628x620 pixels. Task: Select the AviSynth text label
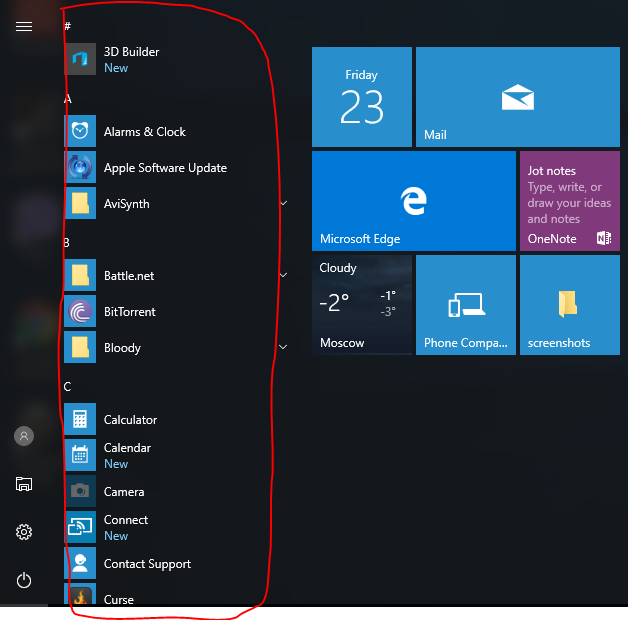pyautogui.click(x=127, y=204)
